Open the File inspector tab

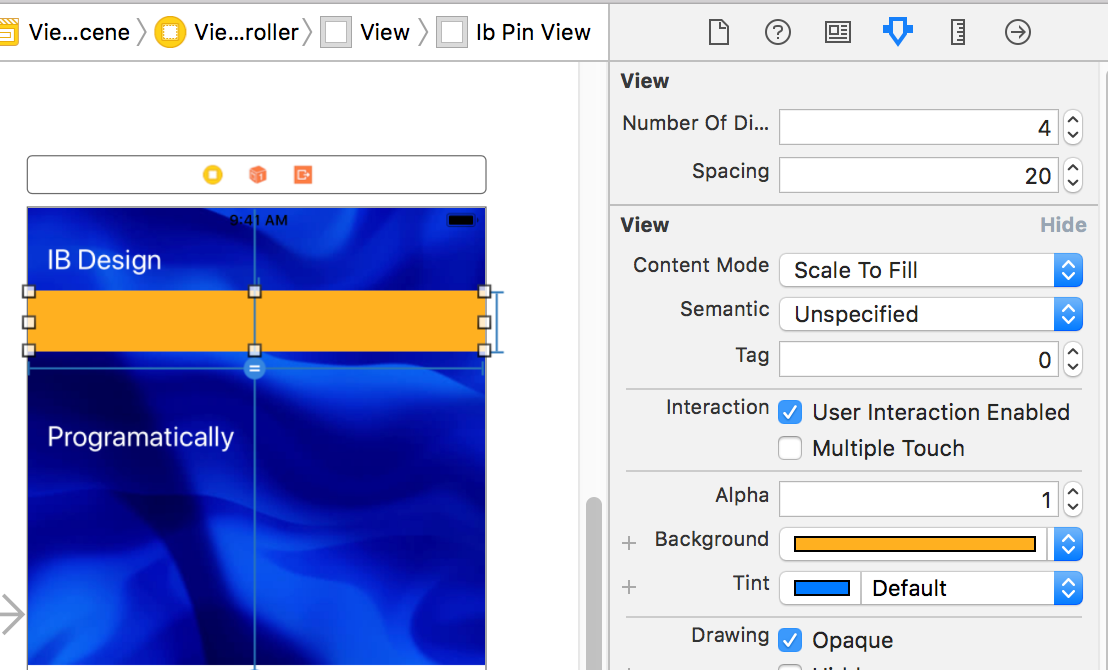click(x=719, y=33)
